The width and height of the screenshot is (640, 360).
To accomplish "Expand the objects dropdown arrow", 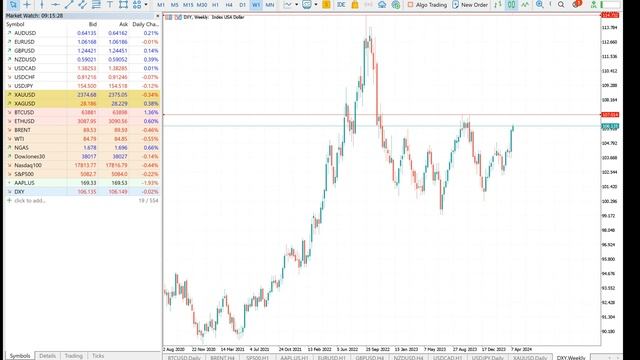I will click(146, 4).
